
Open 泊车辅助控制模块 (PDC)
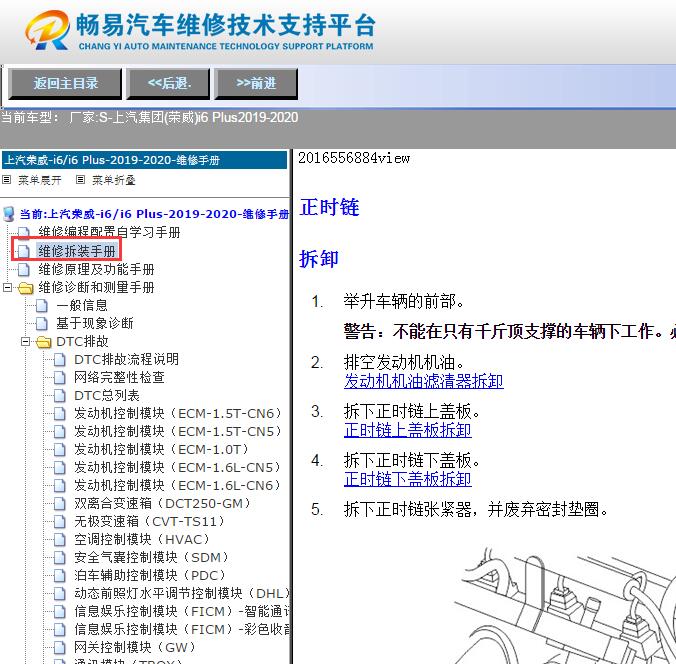(150, 575)
